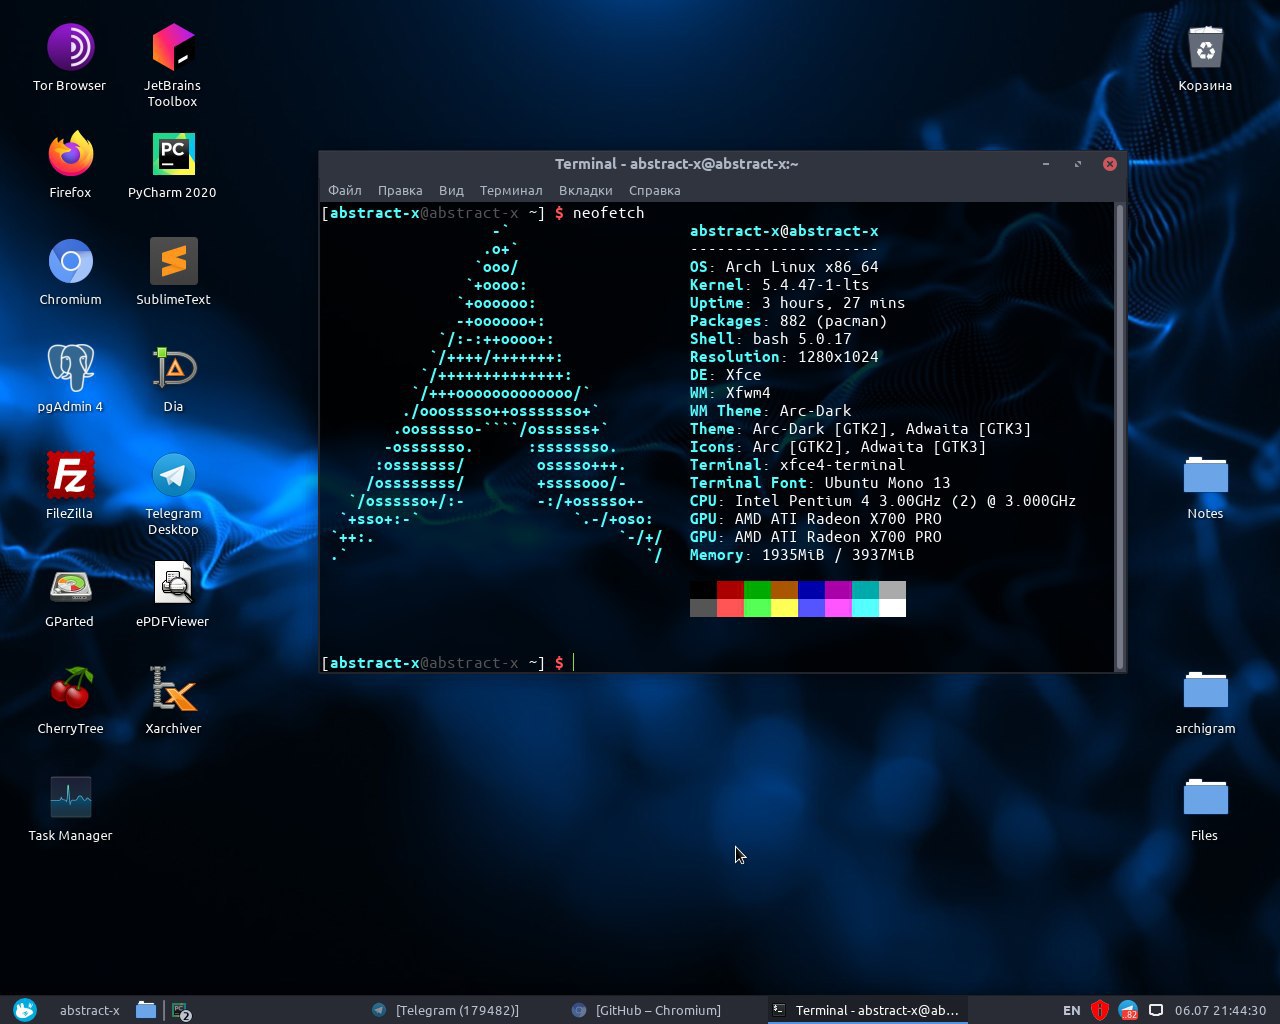The height and width of the screenshot is (1024, 1280).
Task: Open the Notes folder on the desktop
Action: pos(1205,487)
